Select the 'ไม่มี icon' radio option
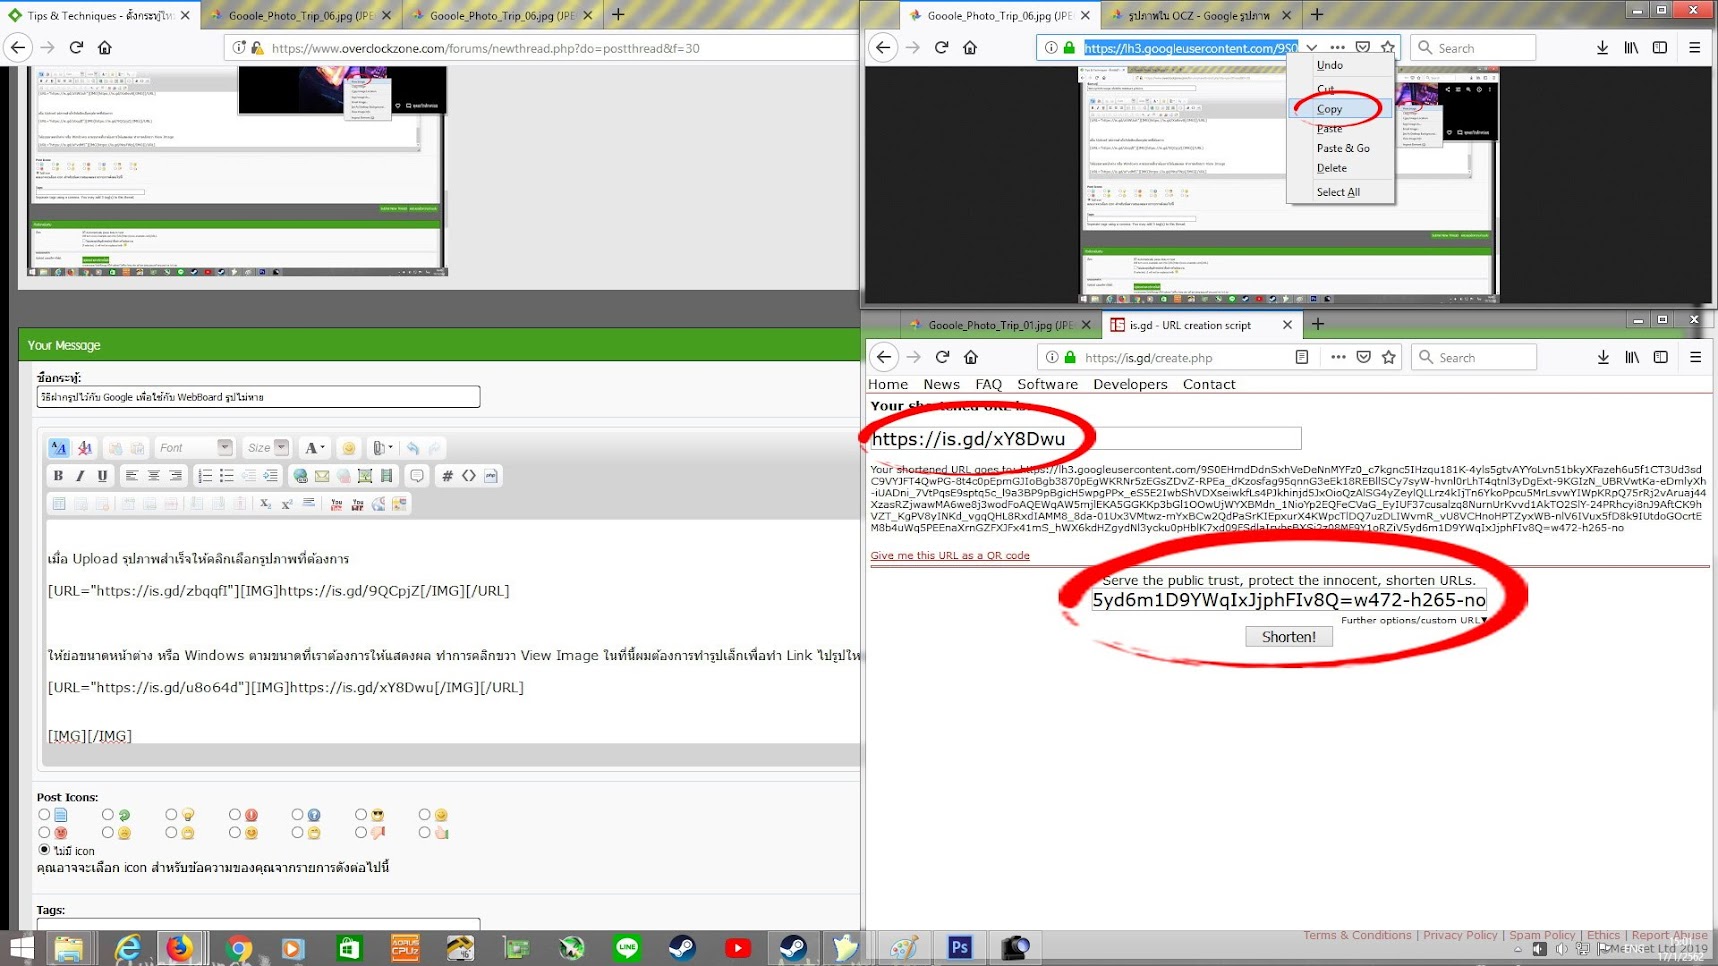Screen dimensions: 1718x966 pyautogui.click(x=44, y=850)
